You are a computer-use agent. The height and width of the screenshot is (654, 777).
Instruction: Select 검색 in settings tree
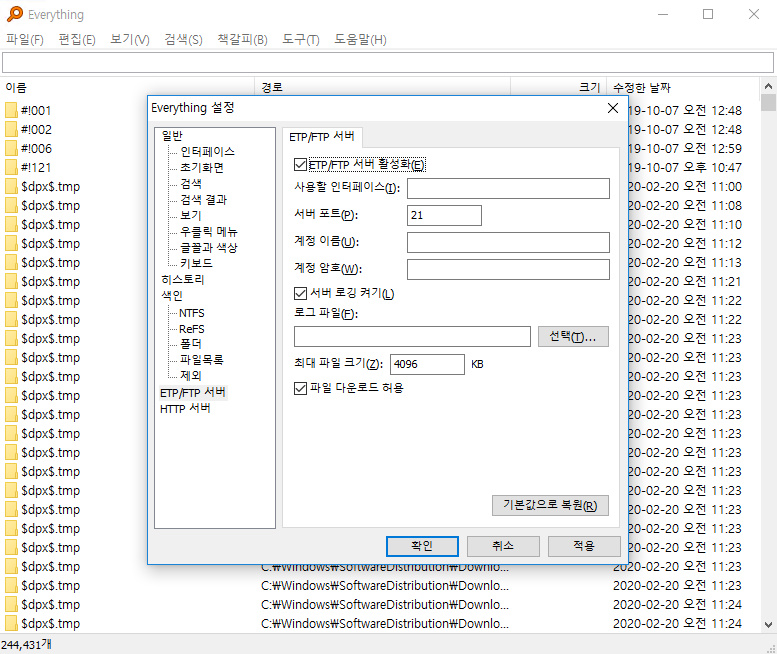(x=191, y=184)
